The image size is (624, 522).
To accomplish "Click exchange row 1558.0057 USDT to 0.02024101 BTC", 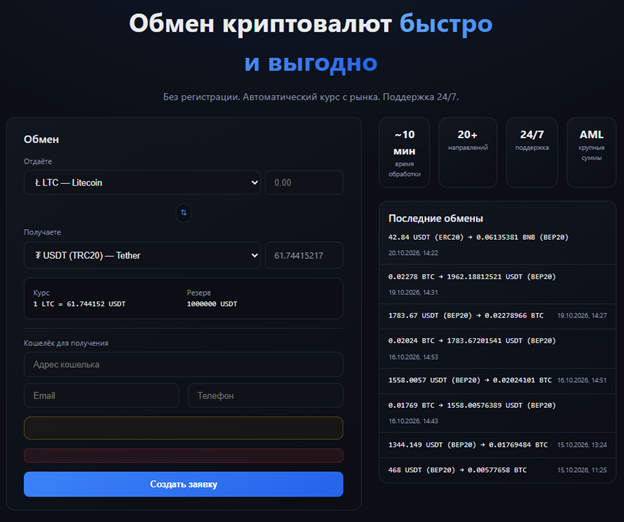I will pyautogui.click(x=497, y=381).
